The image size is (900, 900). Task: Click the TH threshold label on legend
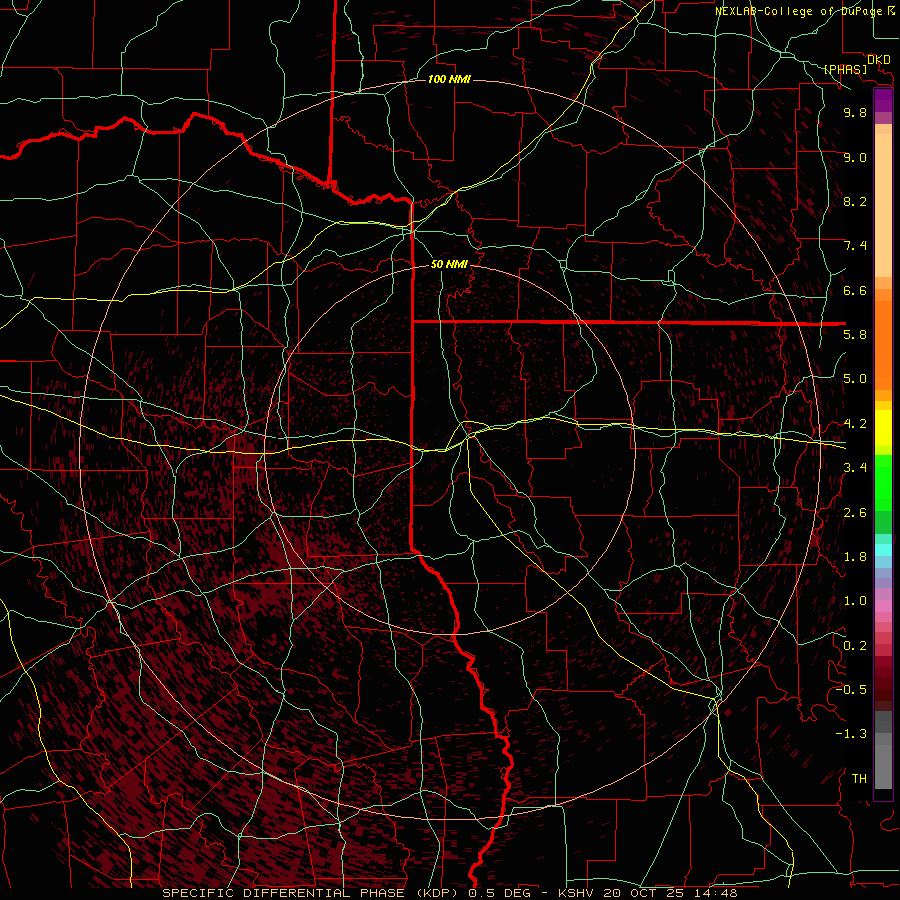[859, 779]
